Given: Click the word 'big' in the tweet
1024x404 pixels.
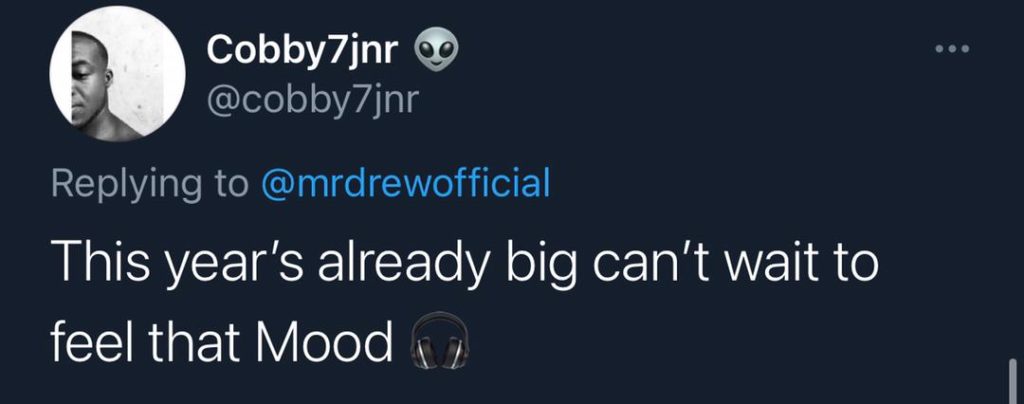Looking at the screenshot, I should pos(545,265).
